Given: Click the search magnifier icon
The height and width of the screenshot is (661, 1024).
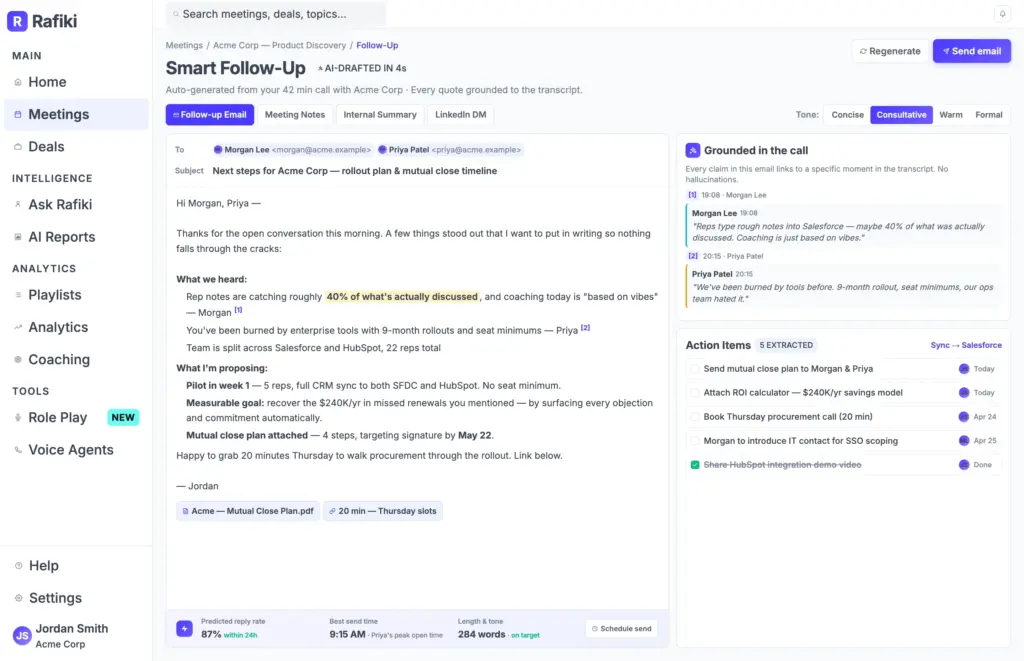Looking at the screenshot, I should (x=176, y=14).
